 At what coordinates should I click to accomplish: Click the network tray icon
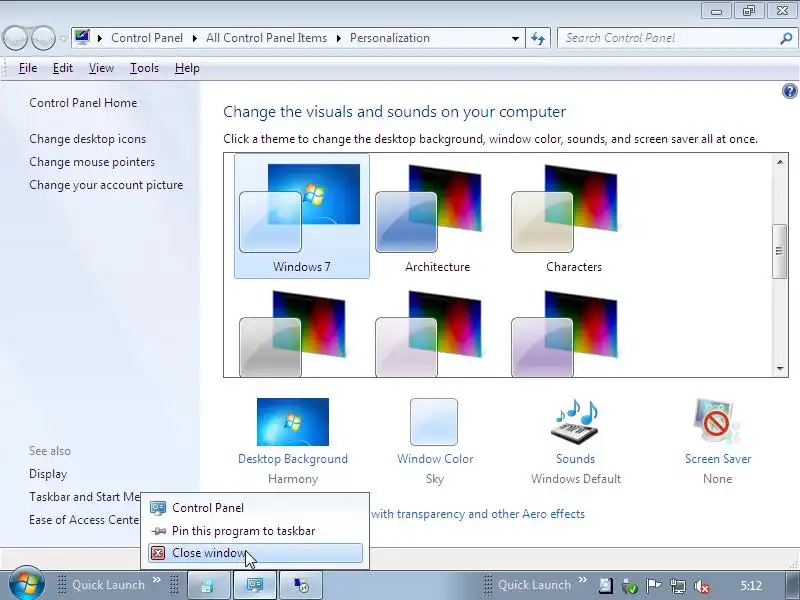(678, 586)
